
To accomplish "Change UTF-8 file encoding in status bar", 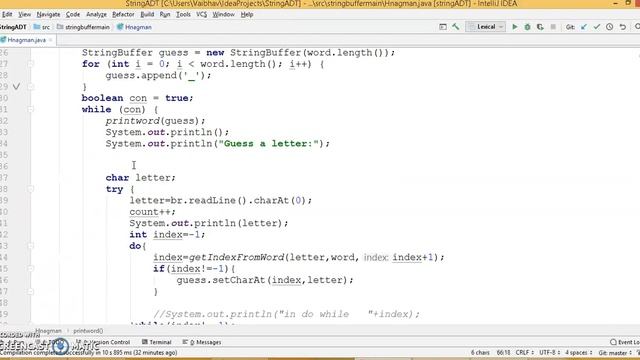I will (x=549, y=352).
